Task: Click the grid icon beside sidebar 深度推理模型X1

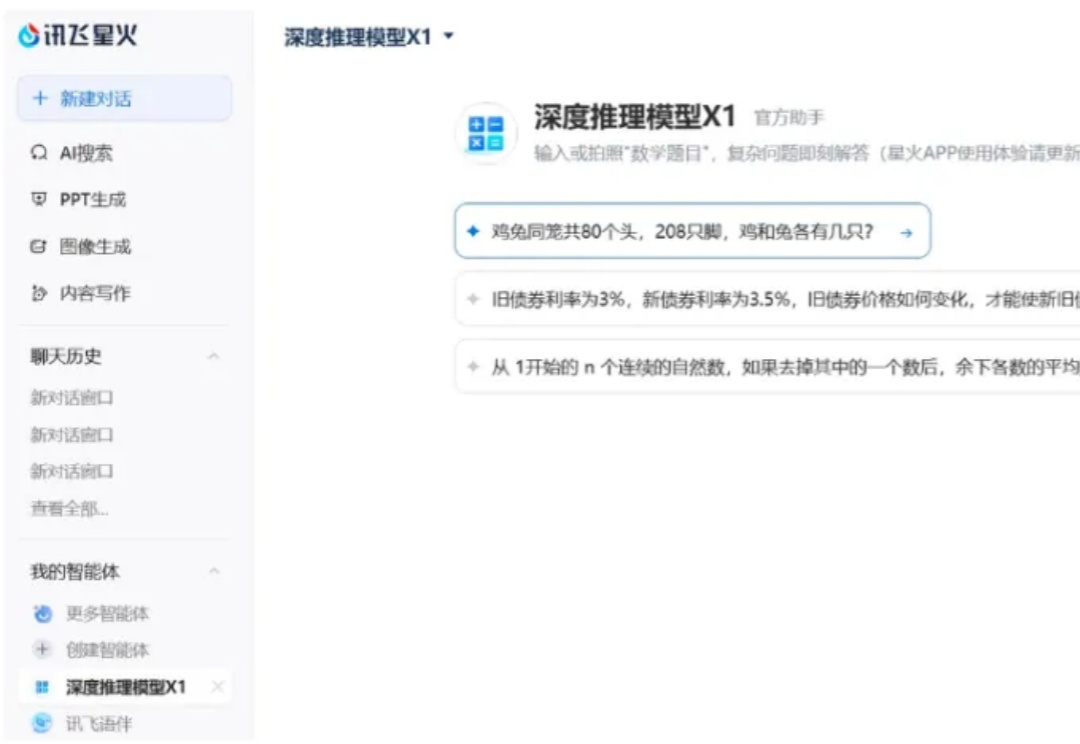Action: [x=42, y=687]
